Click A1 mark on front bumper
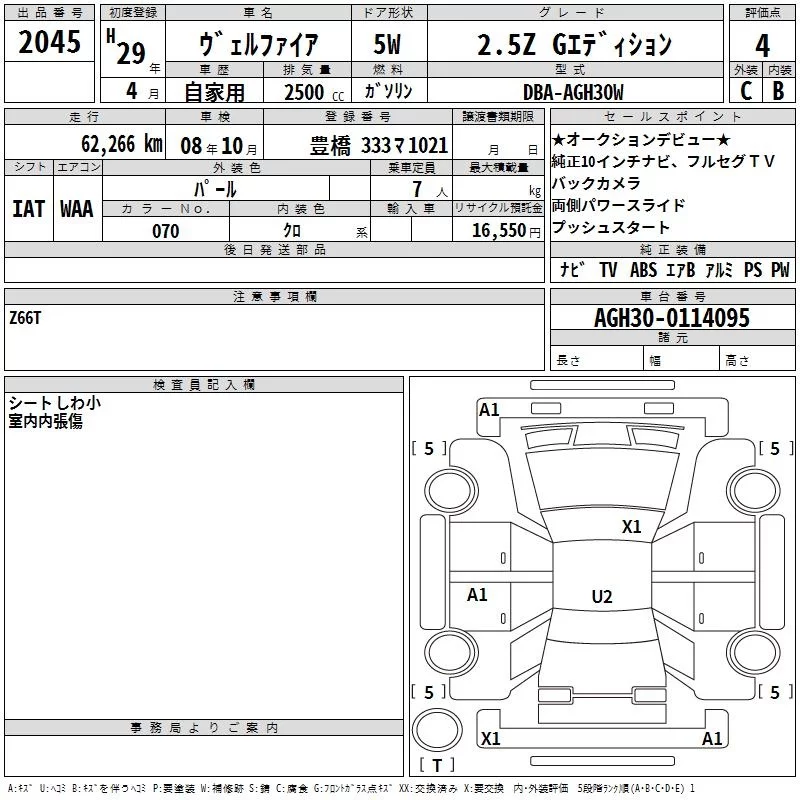The width and height of the screenshot is (800, 800). (x=489, y=410)
